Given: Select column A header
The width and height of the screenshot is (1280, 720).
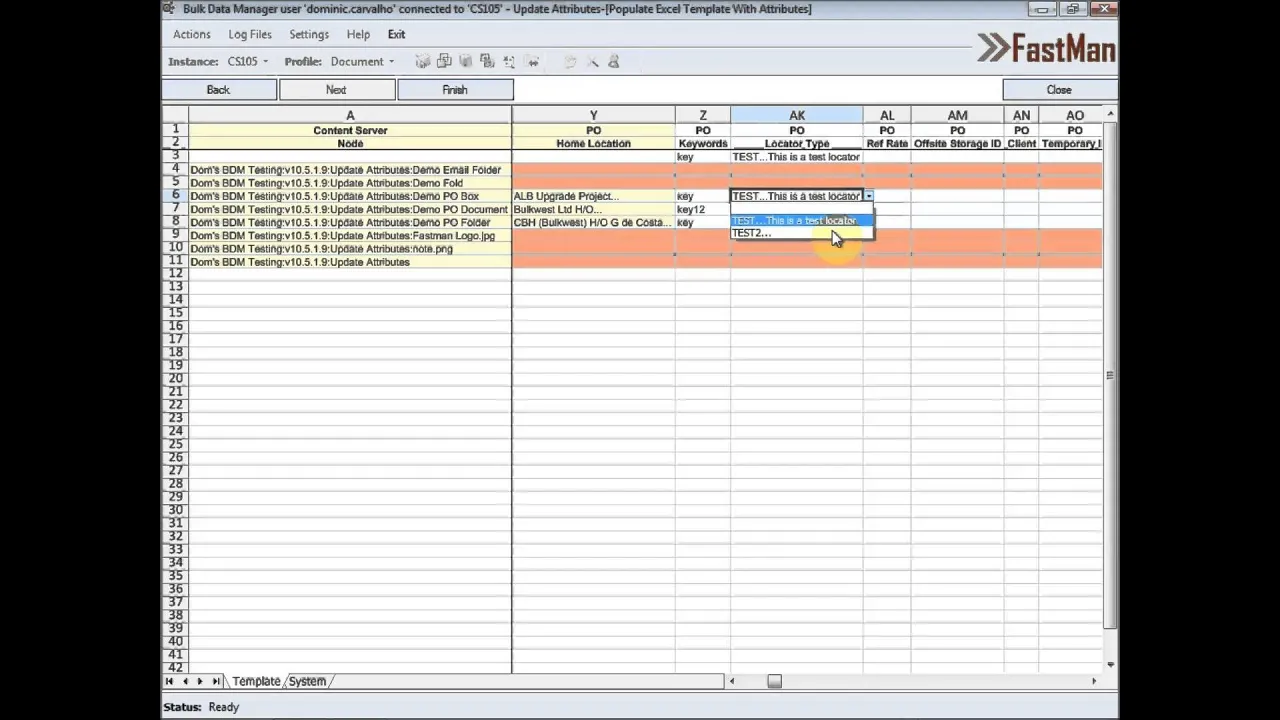Looking at the screenshot, I should coord(350,116).
